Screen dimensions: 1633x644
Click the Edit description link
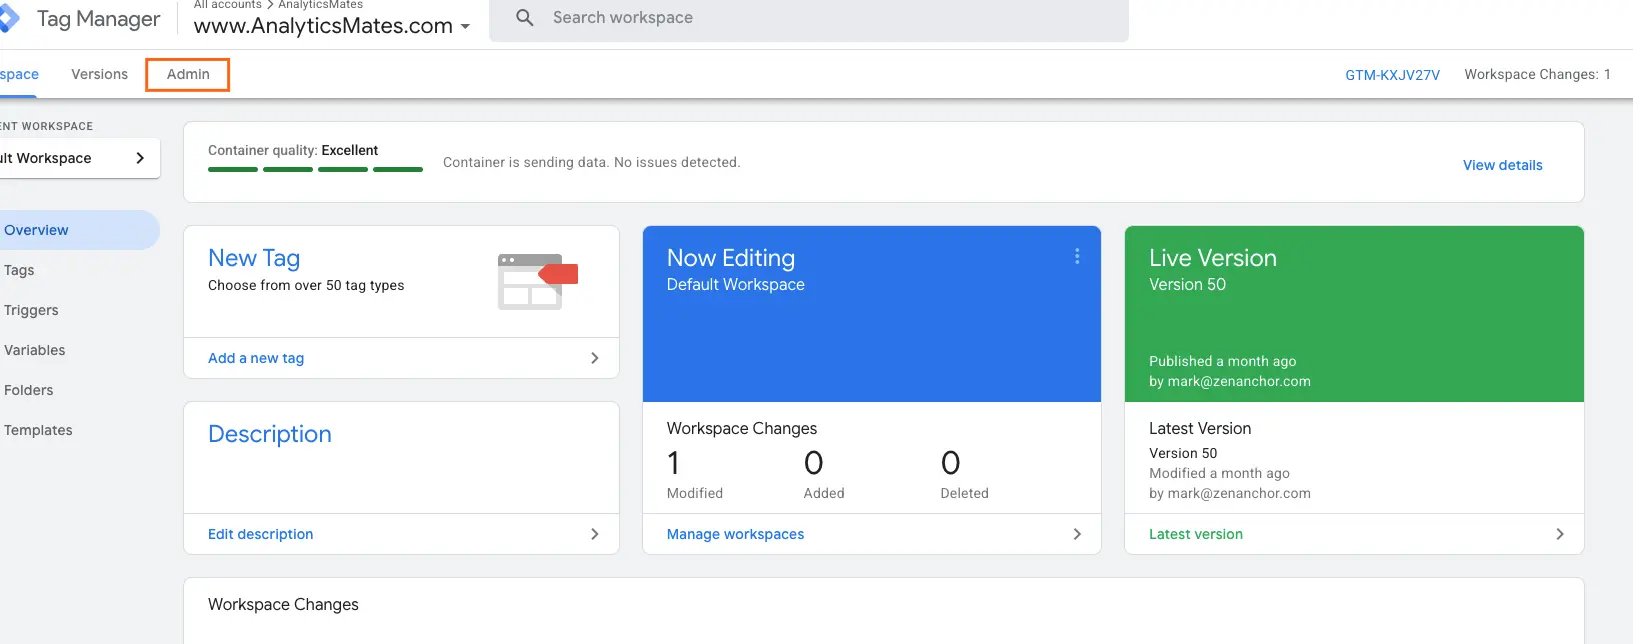[x=261, y=534]
